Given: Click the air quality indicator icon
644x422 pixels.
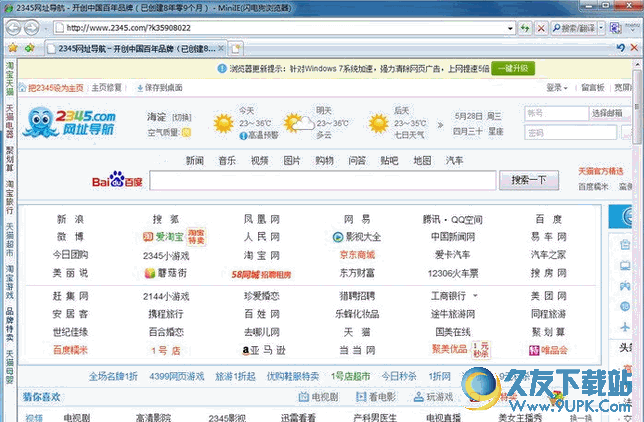Looking at the screenshot, I should (186, 133).
